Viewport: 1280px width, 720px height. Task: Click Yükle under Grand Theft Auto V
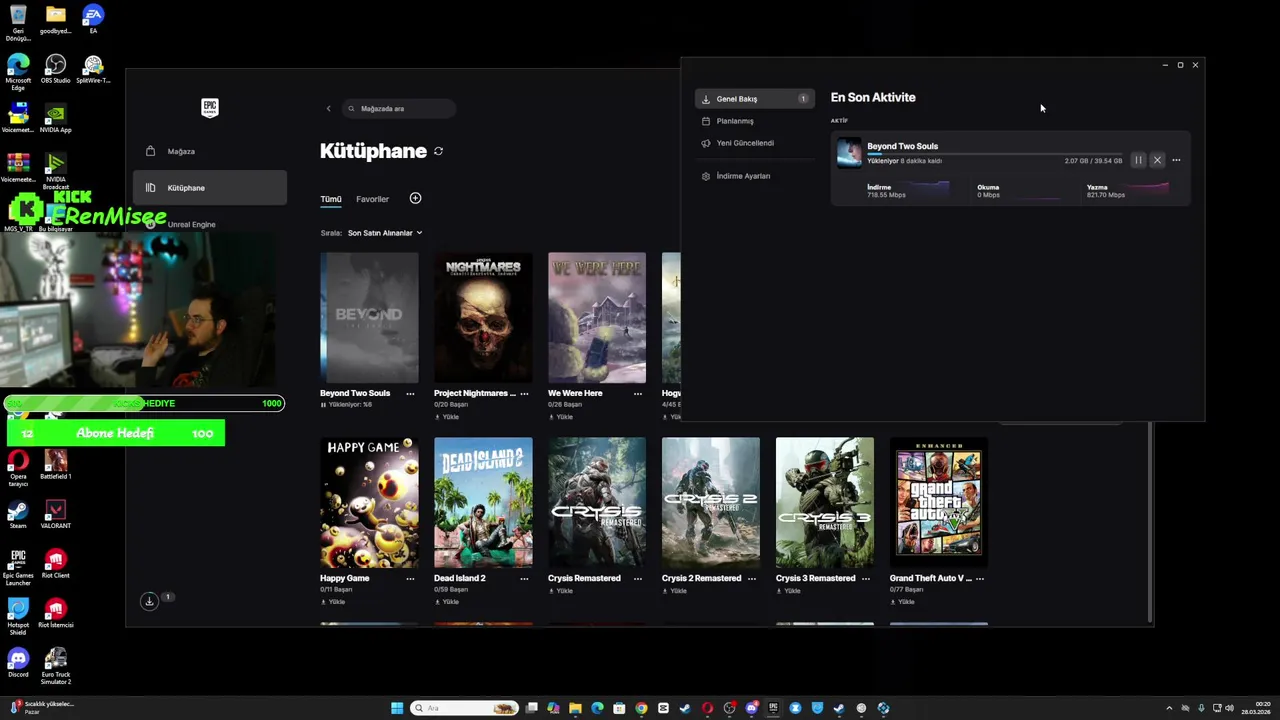point(902,602)
